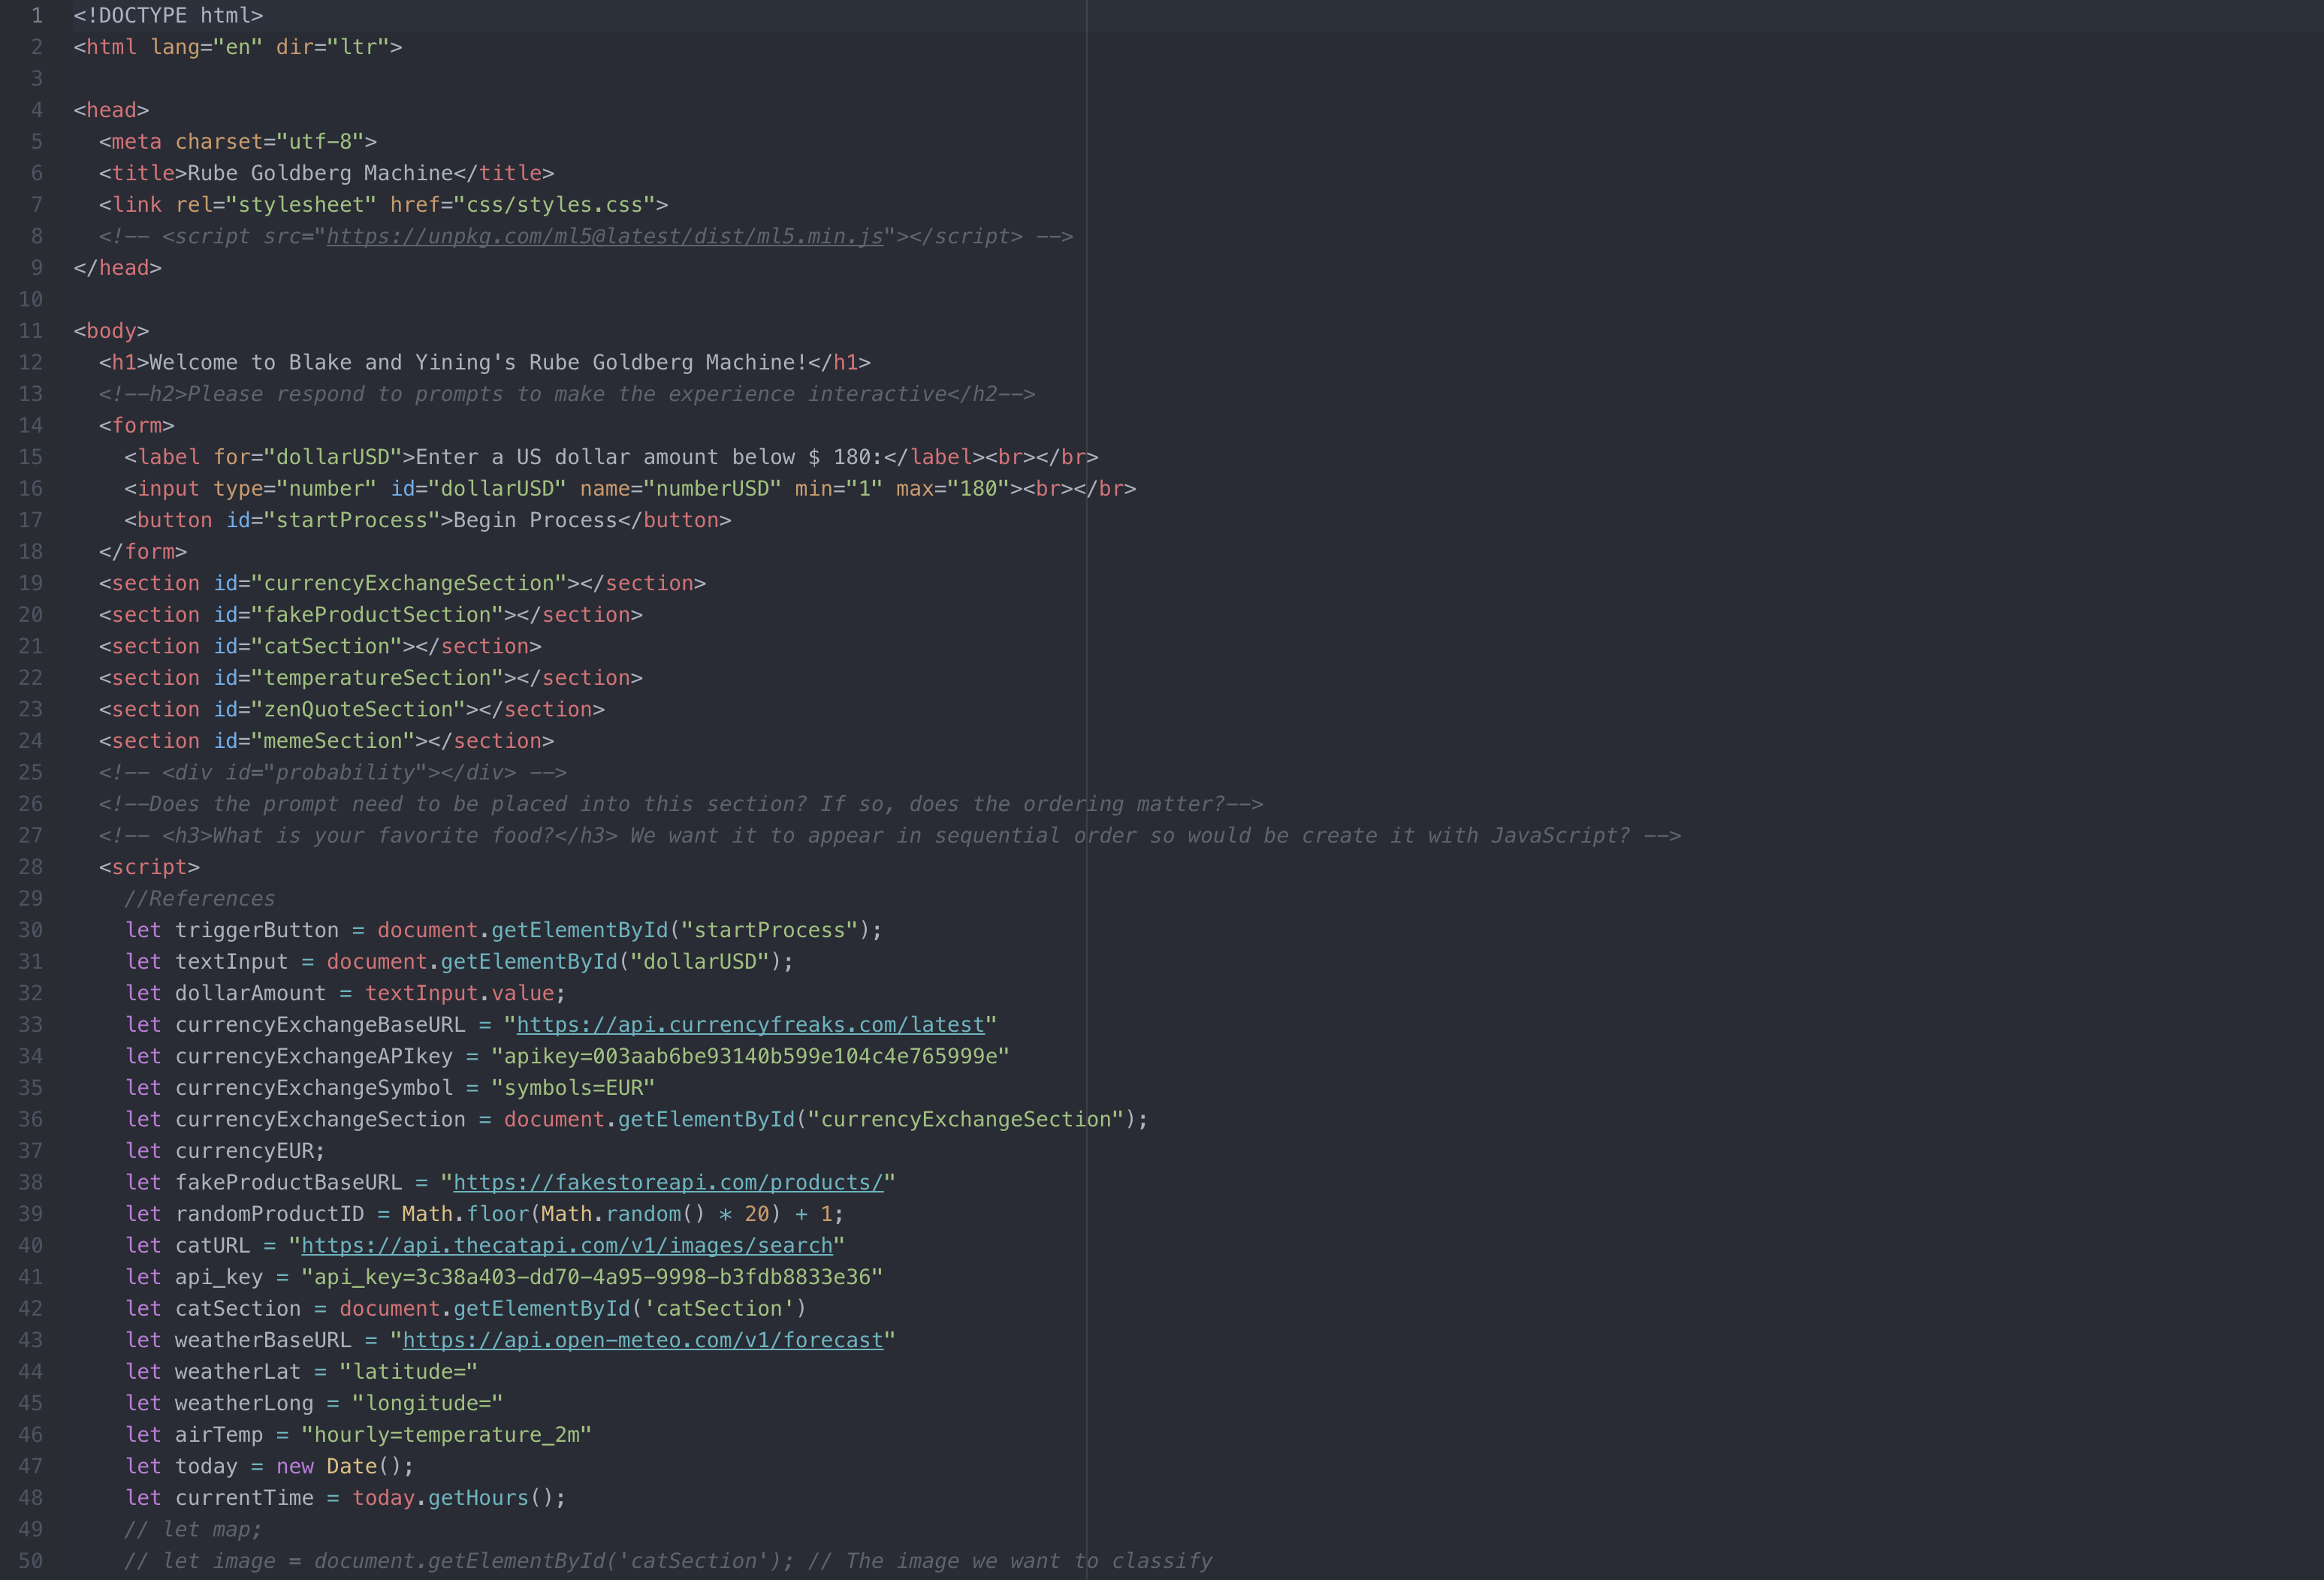Click the currencyEUR variable declaration
The image size is (2324, 1580).
(245, 1151)
